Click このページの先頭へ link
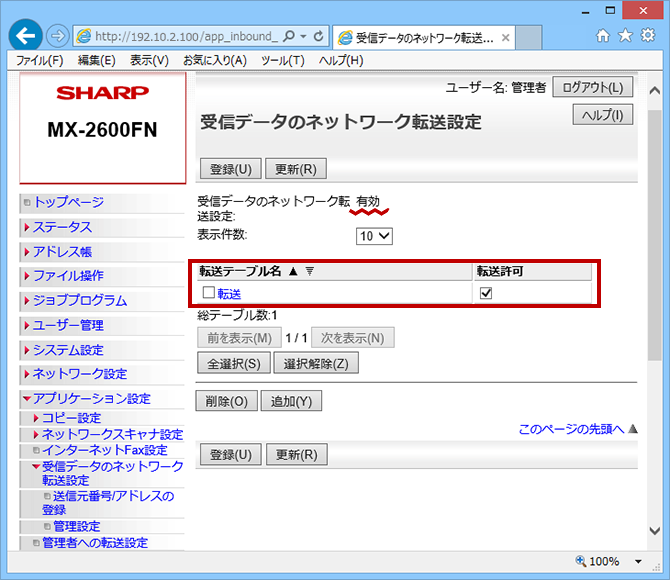This screenshot has height=580, width=670. pos(570,429)
